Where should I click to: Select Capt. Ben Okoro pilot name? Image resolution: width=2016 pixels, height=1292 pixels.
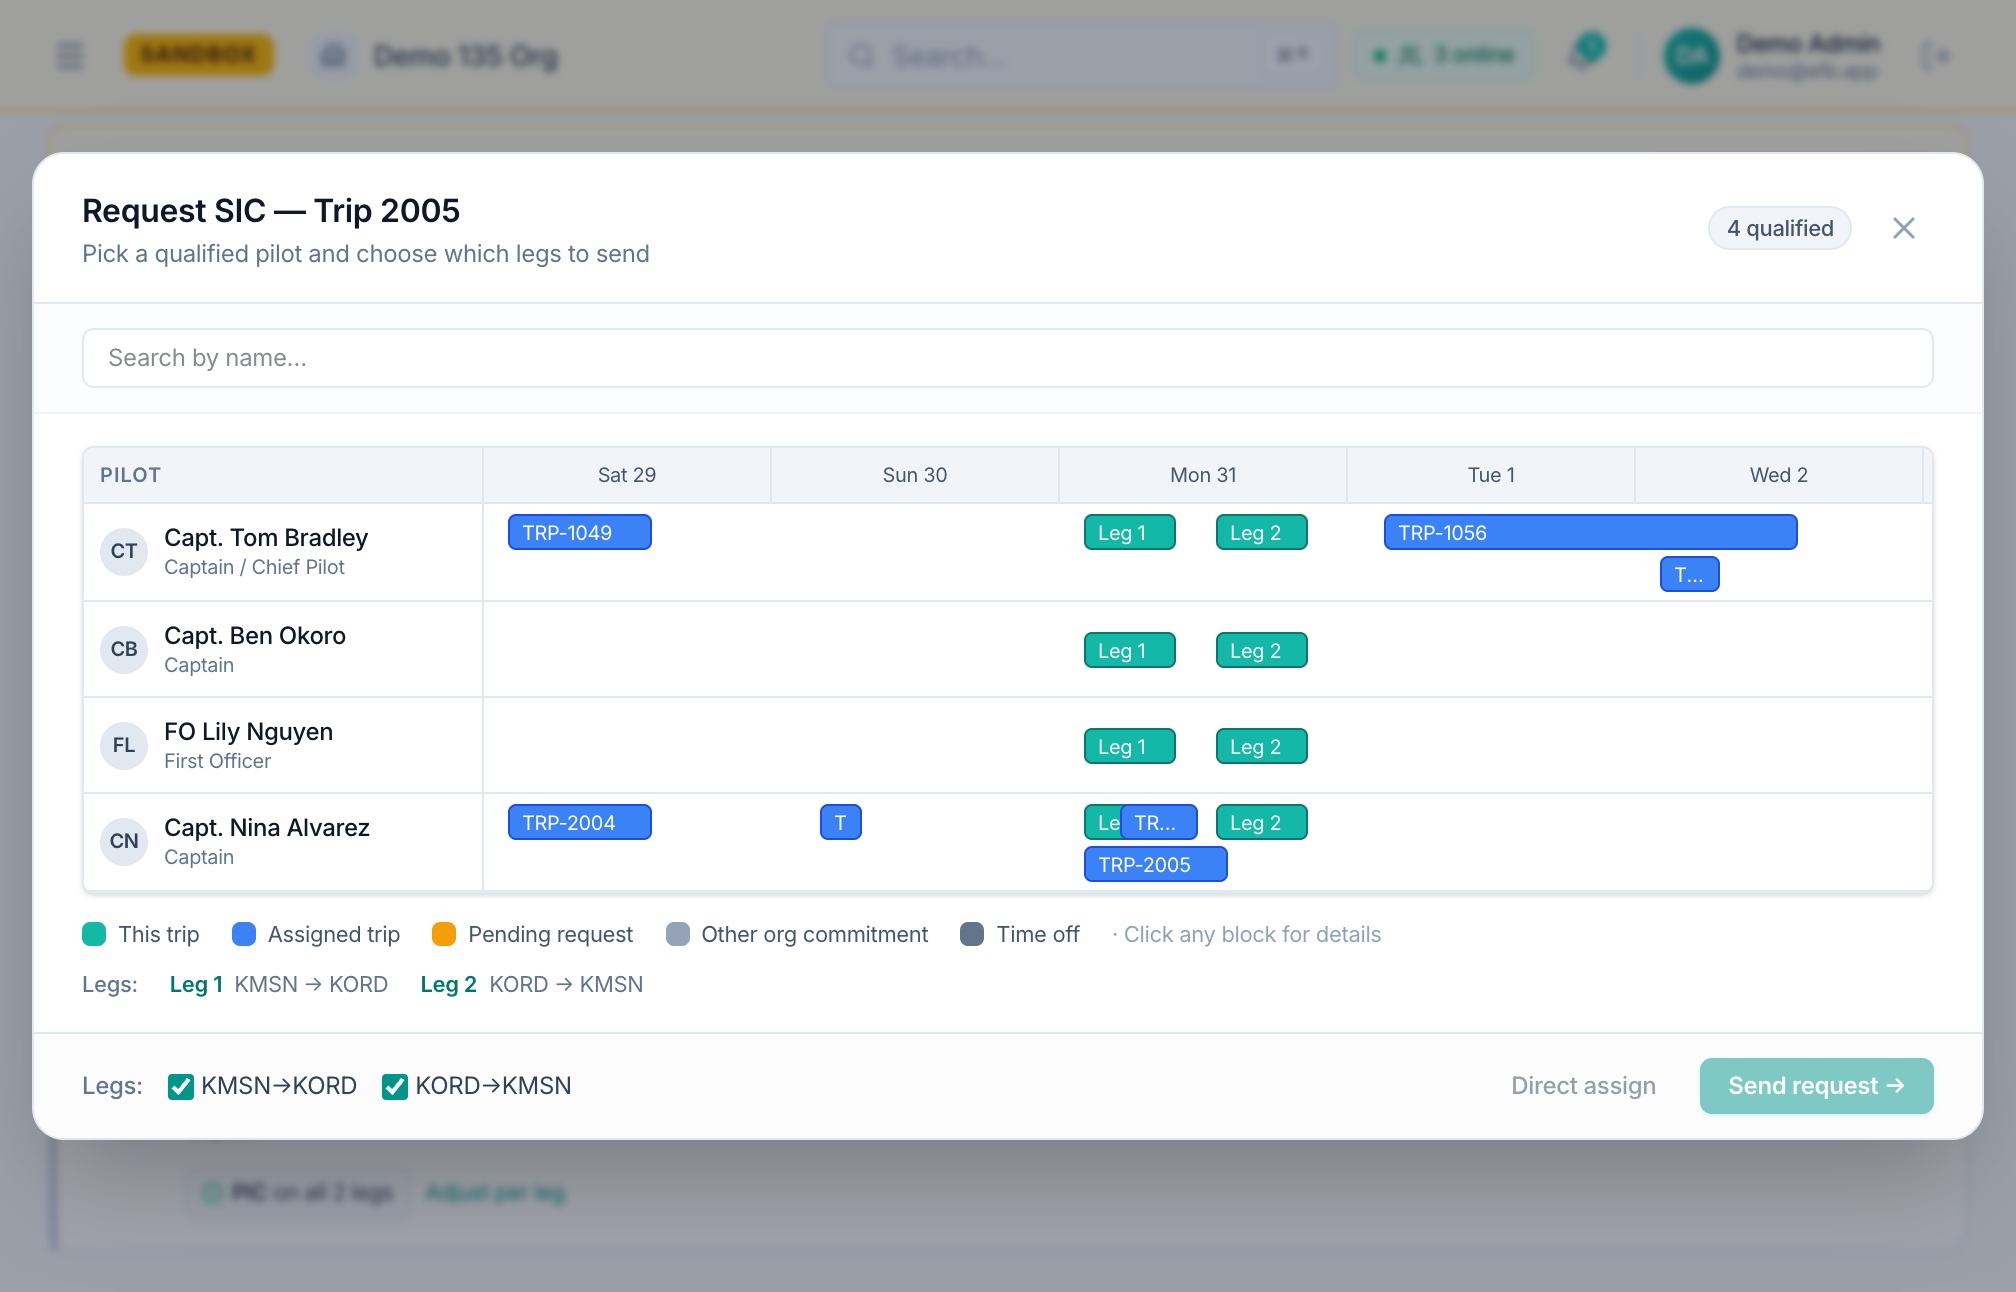click(x=255, y=636)
